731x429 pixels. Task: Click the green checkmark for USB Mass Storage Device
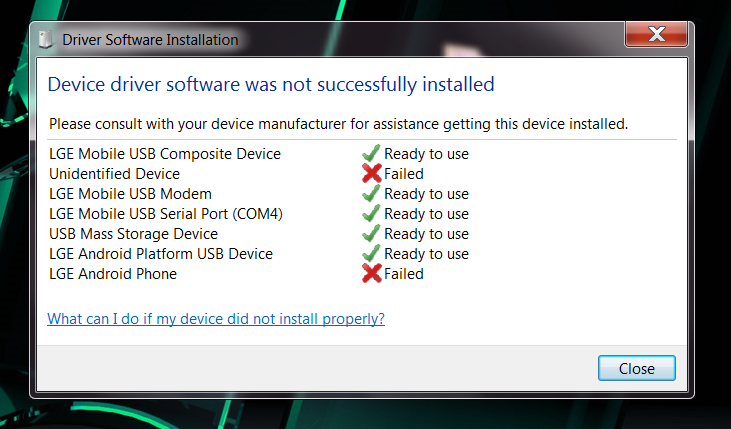click(371, 234)
